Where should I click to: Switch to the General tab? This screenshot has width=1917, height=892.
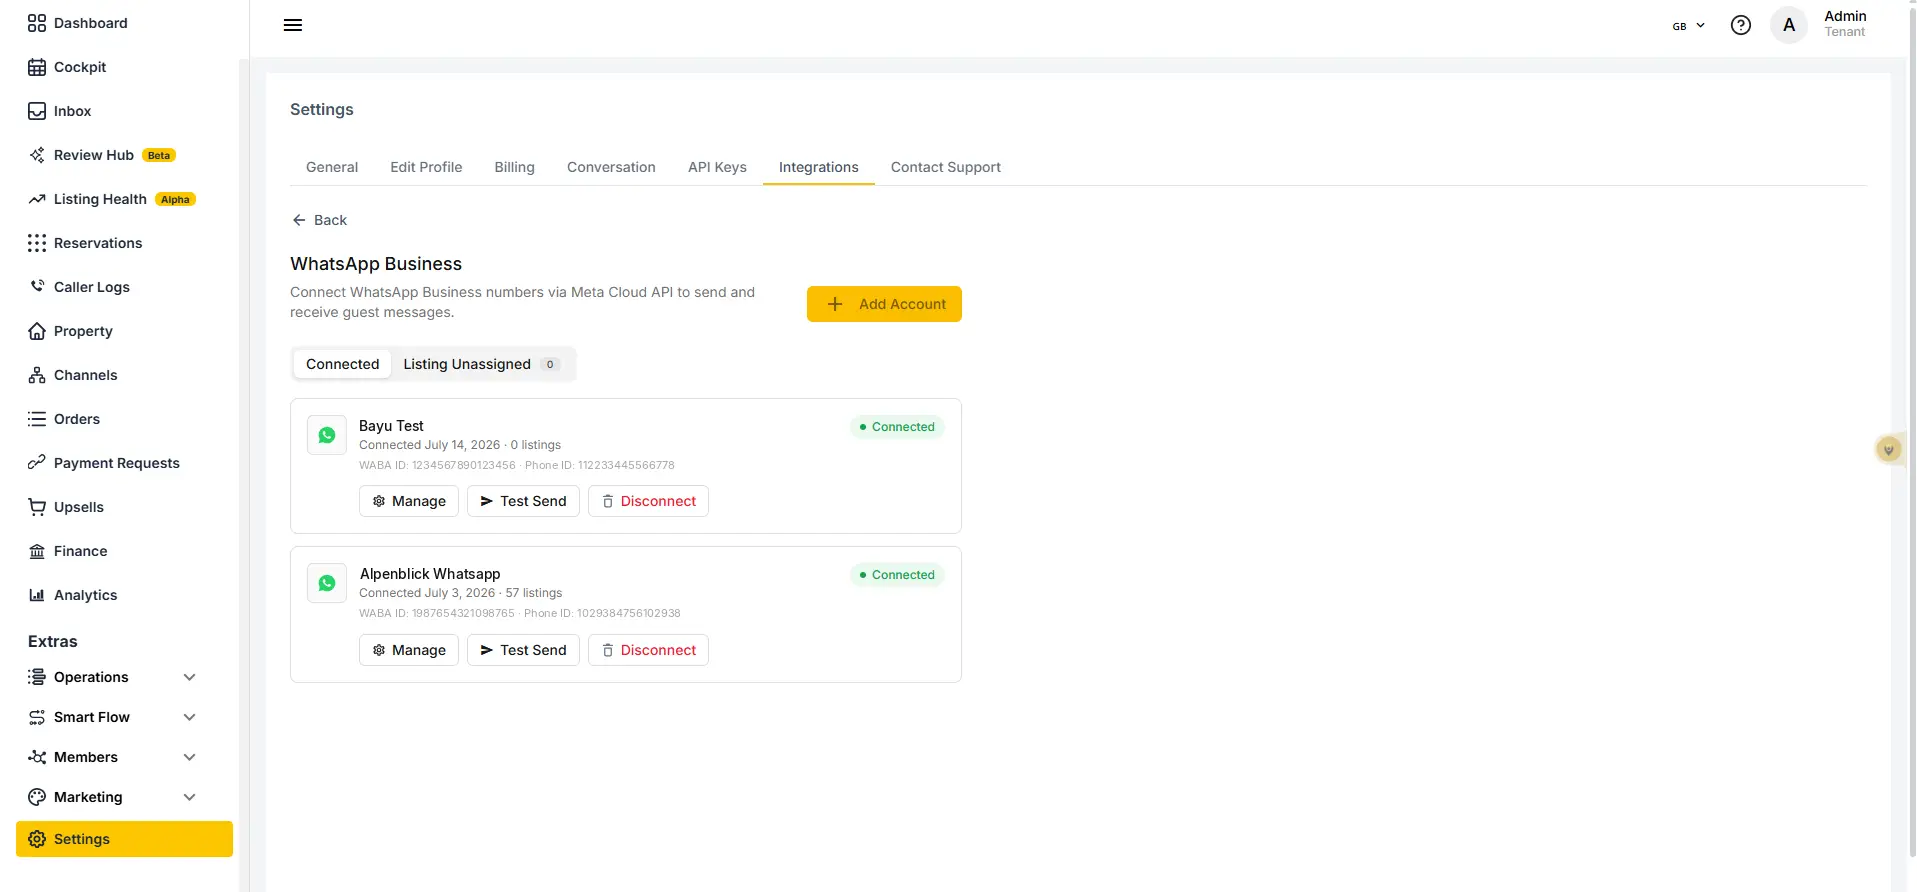[x=332, y=167]
